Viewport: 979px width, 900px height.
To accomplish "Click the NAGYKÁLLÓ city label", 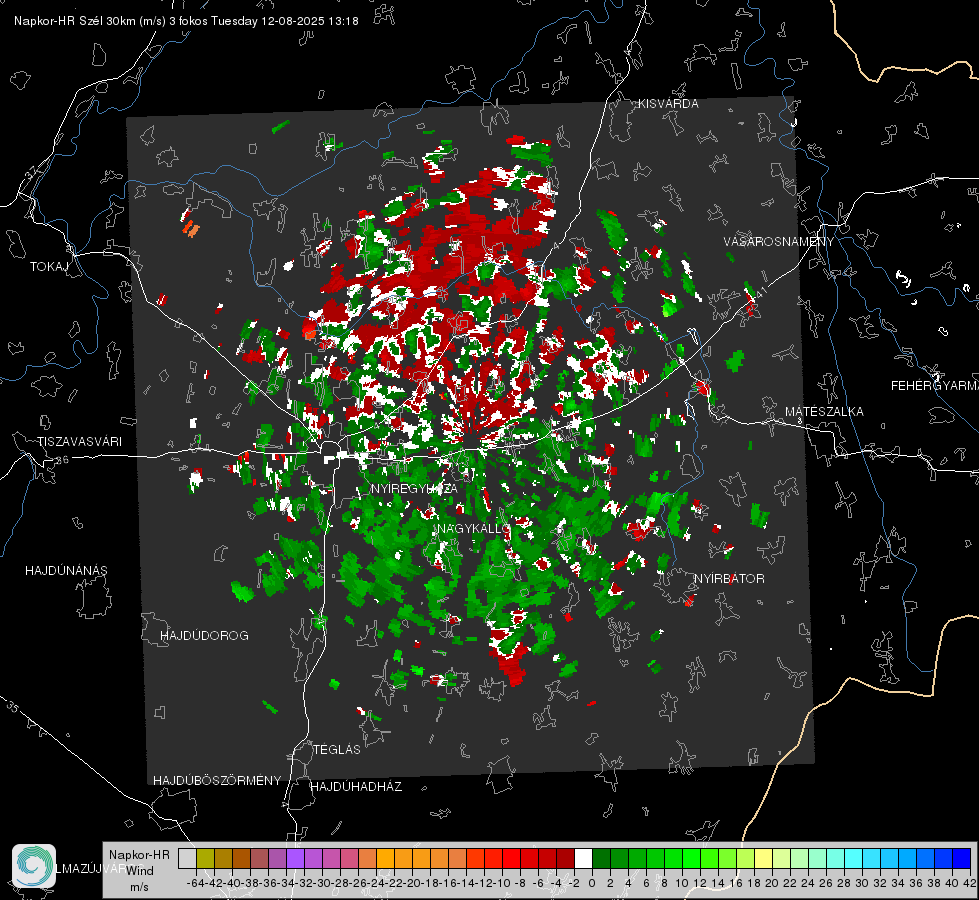I will click(x=473, y=529).
